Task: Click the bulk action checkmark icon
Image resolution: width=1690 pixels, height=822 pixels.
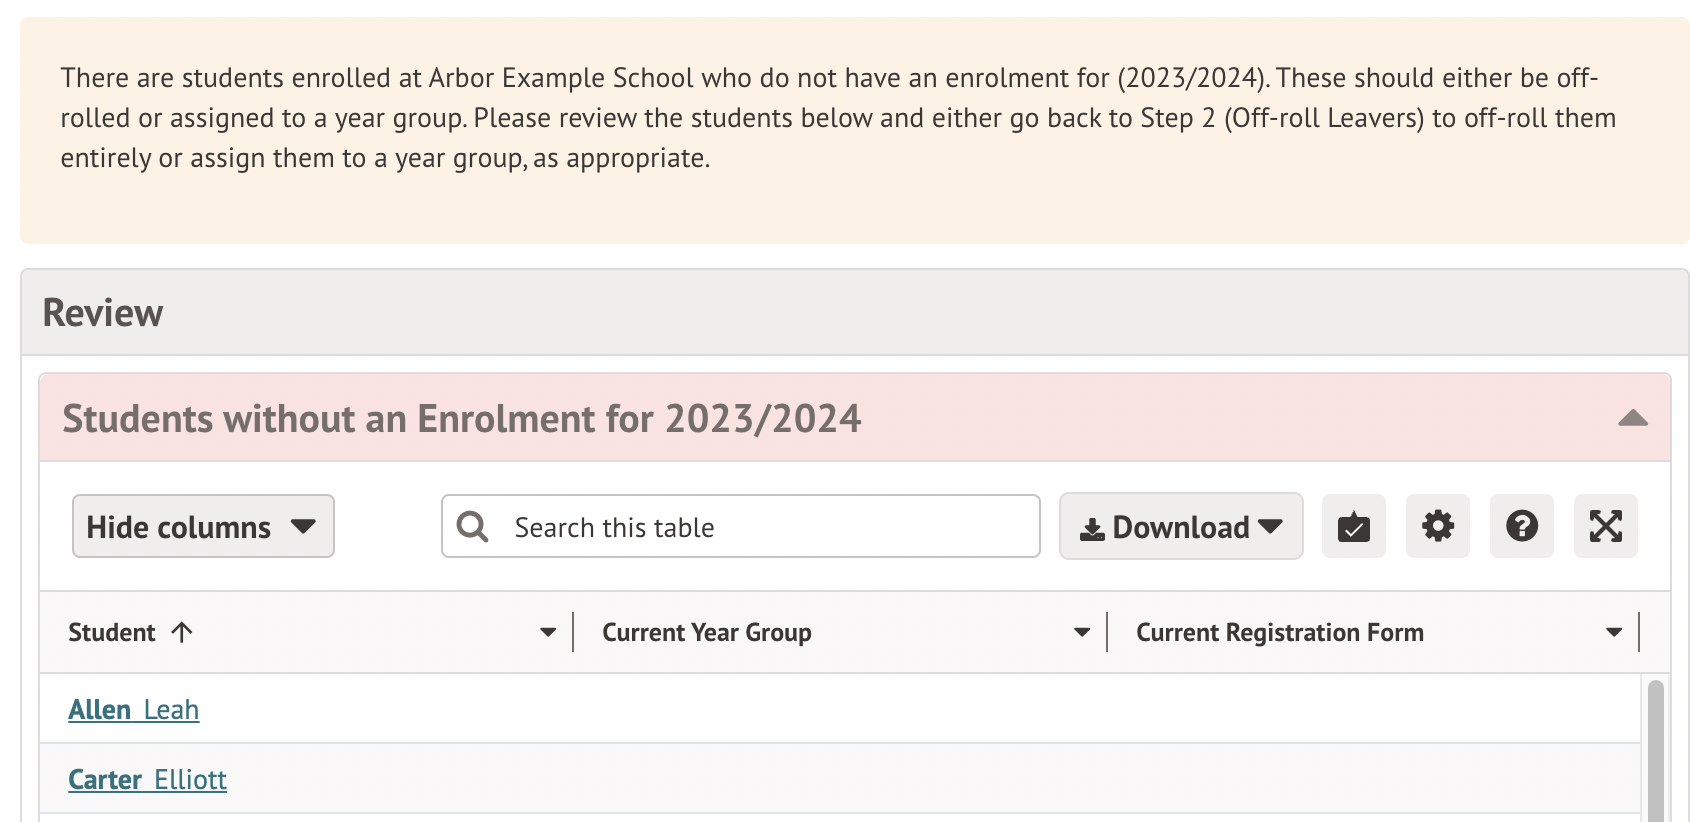Action: 1353,526
